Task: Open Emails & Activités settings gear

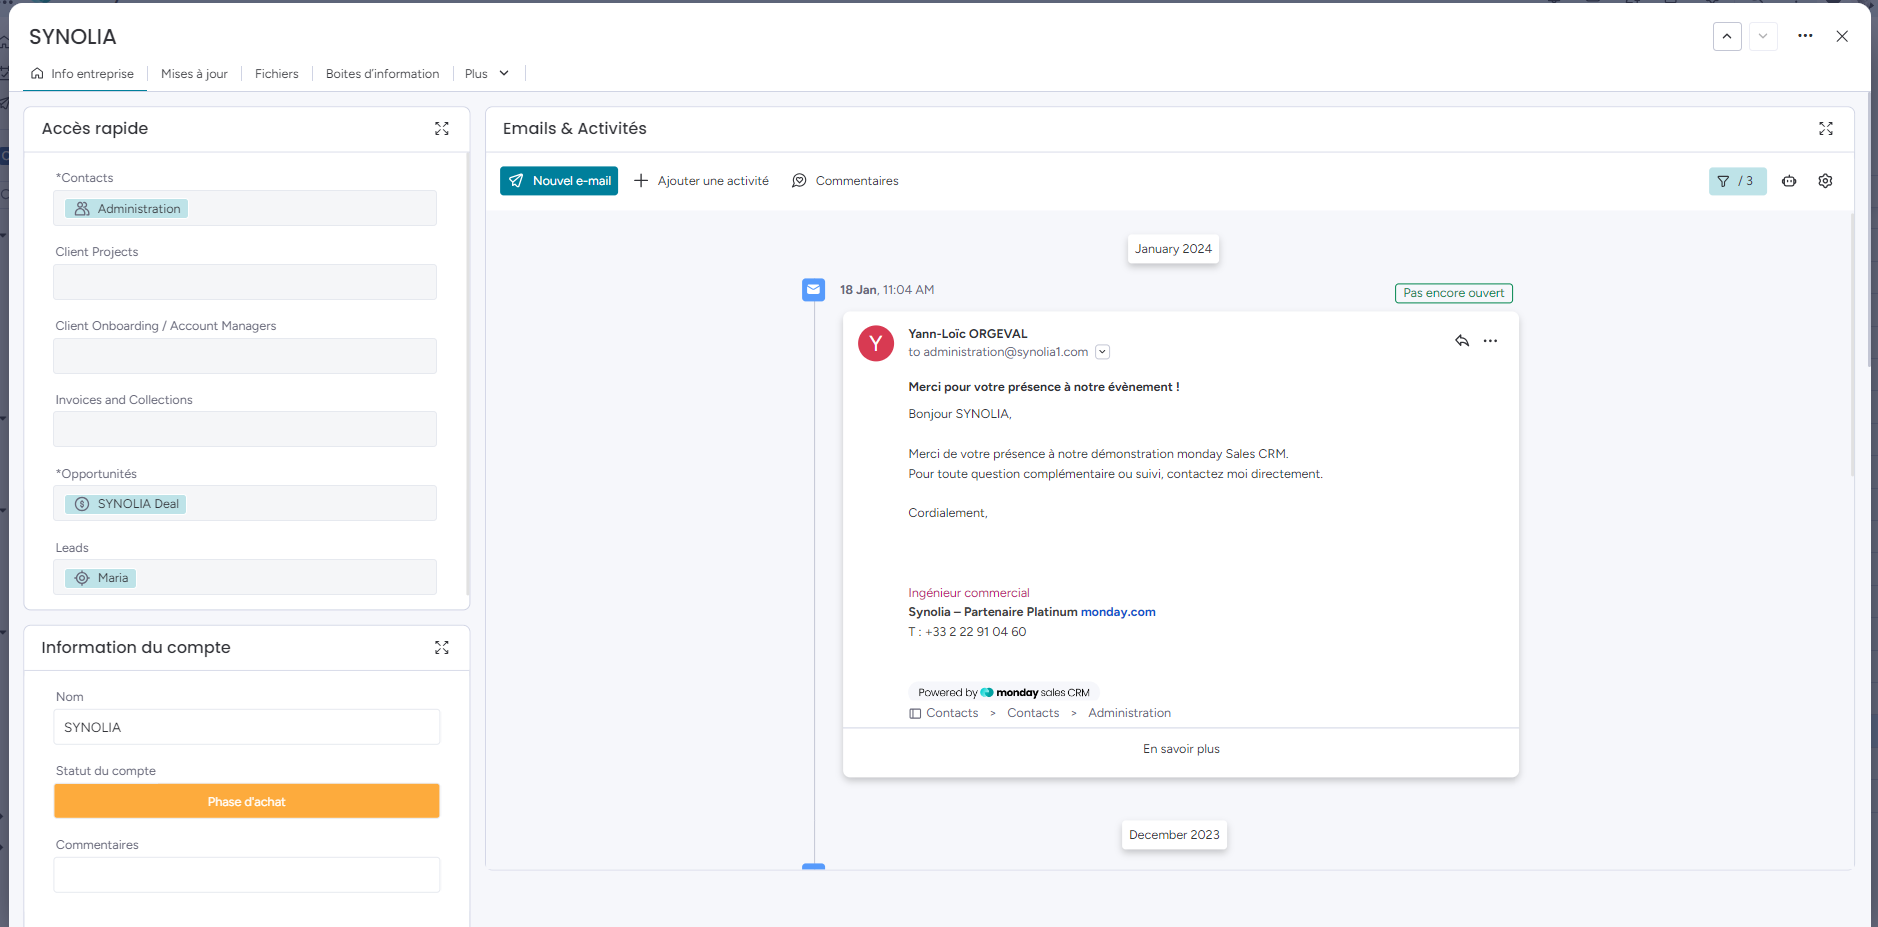Action: pyautogui.click(x=1825, y=181)
